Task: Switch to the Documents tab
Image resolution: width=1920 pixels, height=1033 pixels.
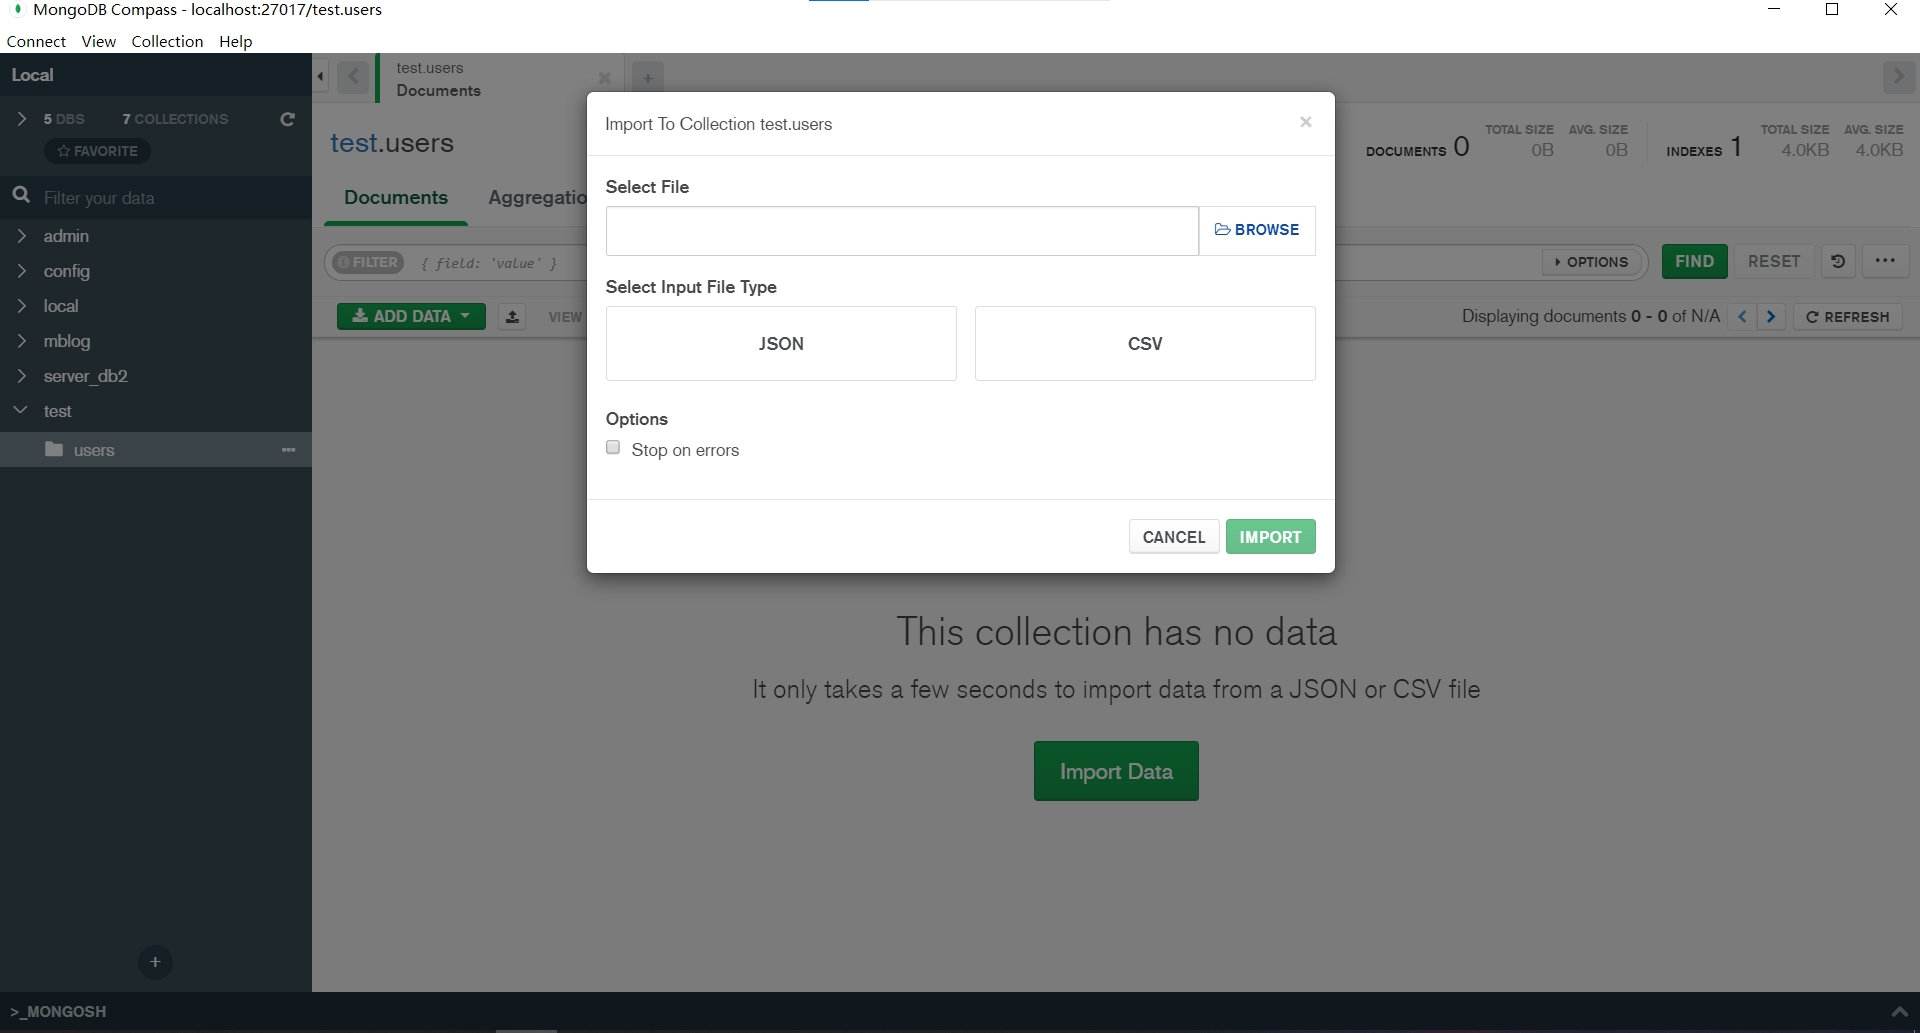Action: point(395,198)
